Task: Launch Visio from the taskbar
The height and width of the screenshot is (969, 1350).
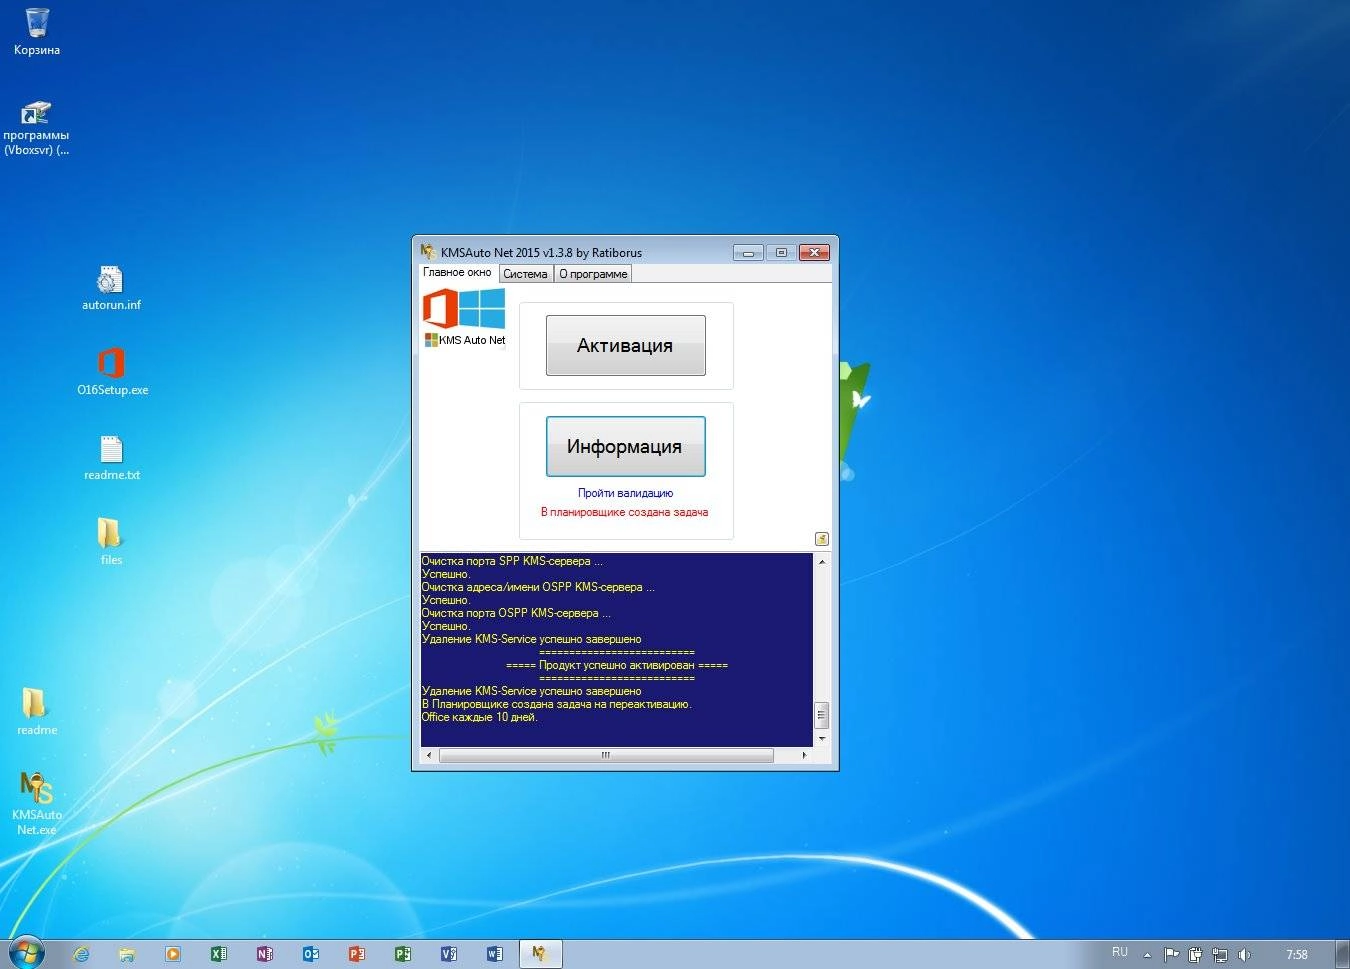Action: (449, 954)
